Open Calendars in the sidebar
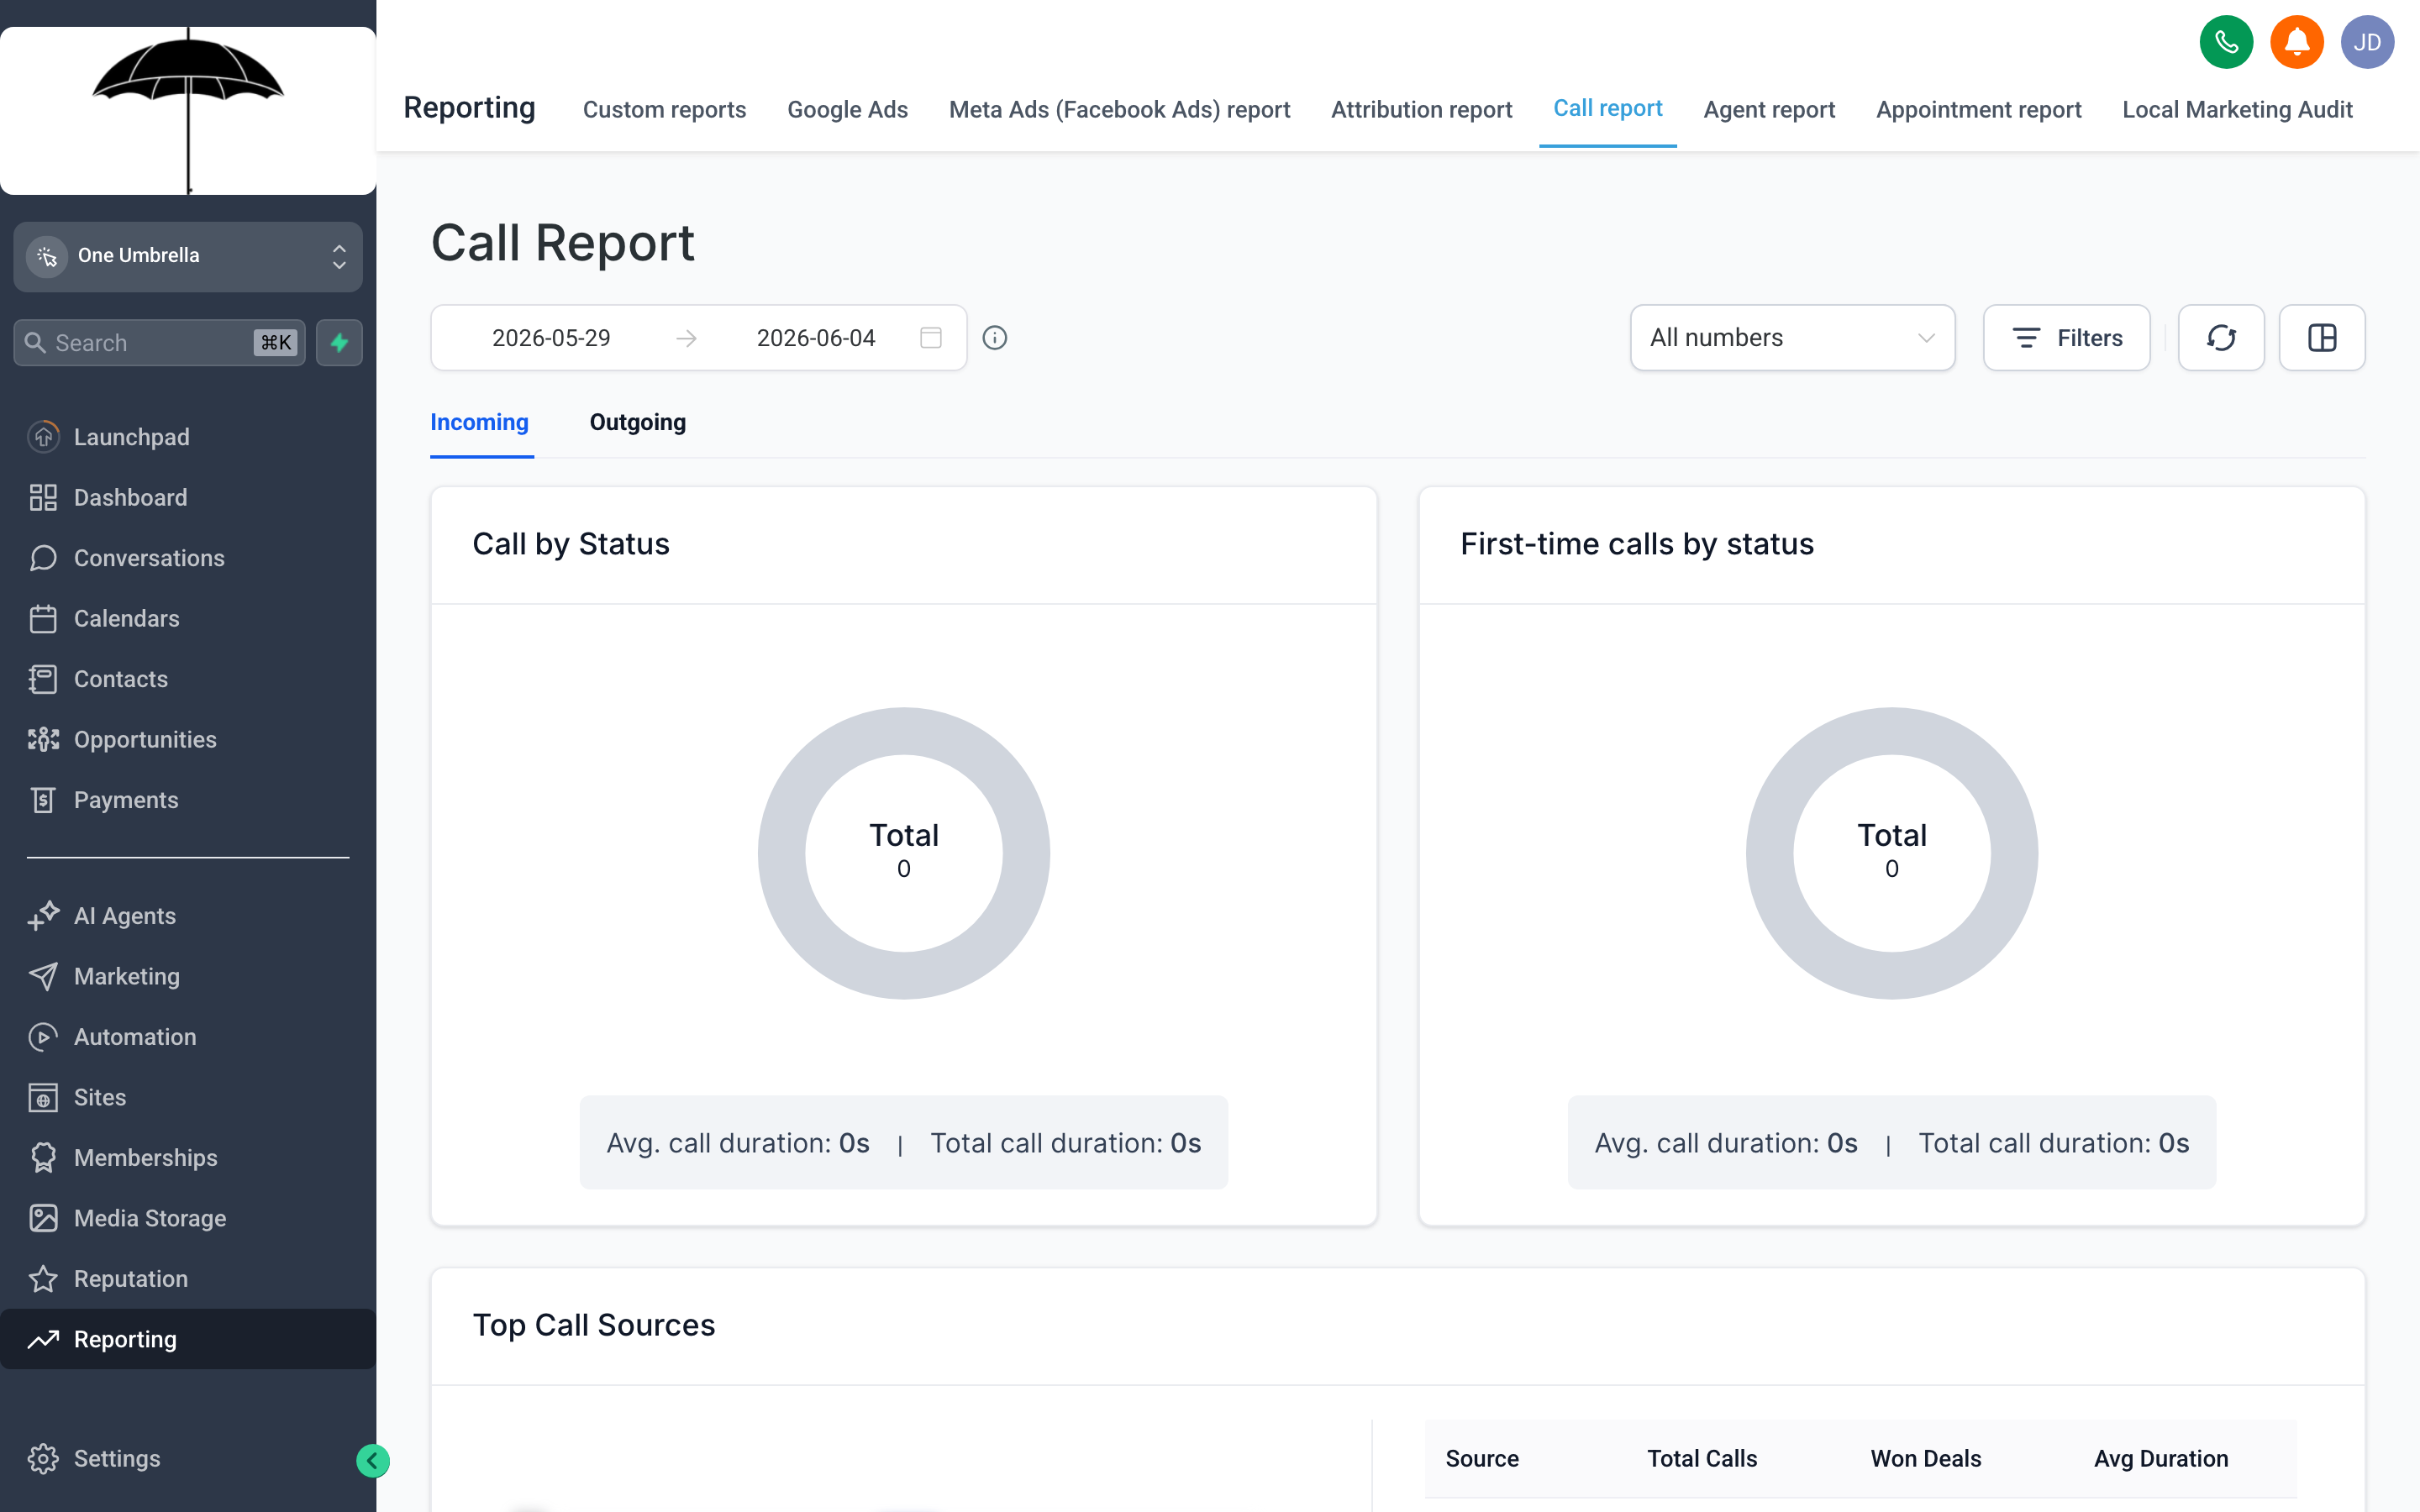Image resolution: width=2420 pixels, height=1512 pixels. [188, 618]
